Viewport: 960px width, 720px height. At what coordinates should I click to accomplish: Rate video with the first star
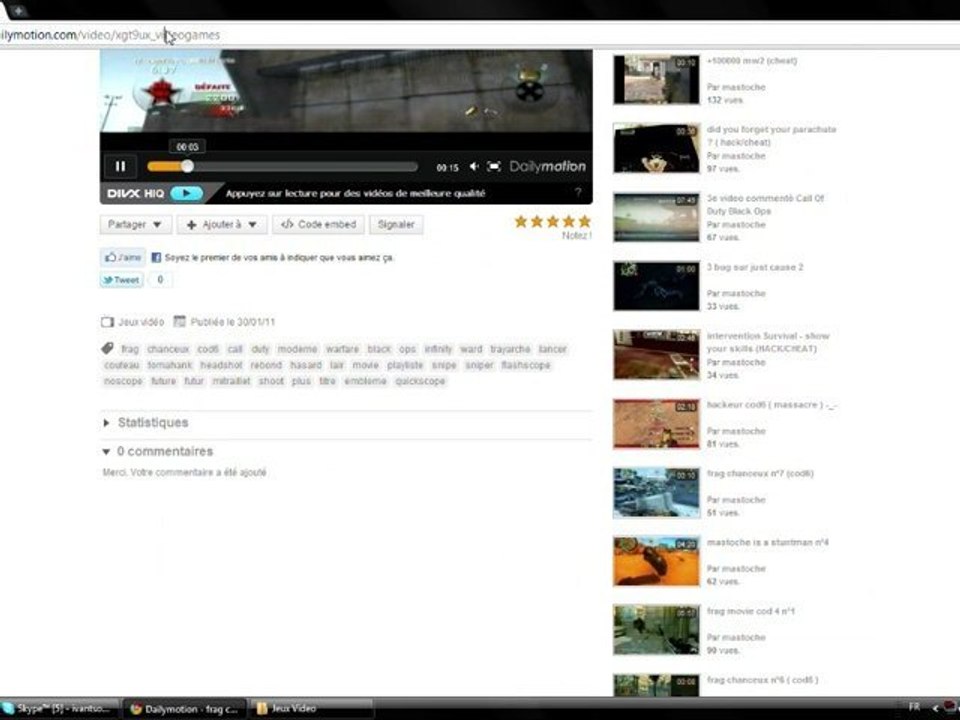(521, 221)
